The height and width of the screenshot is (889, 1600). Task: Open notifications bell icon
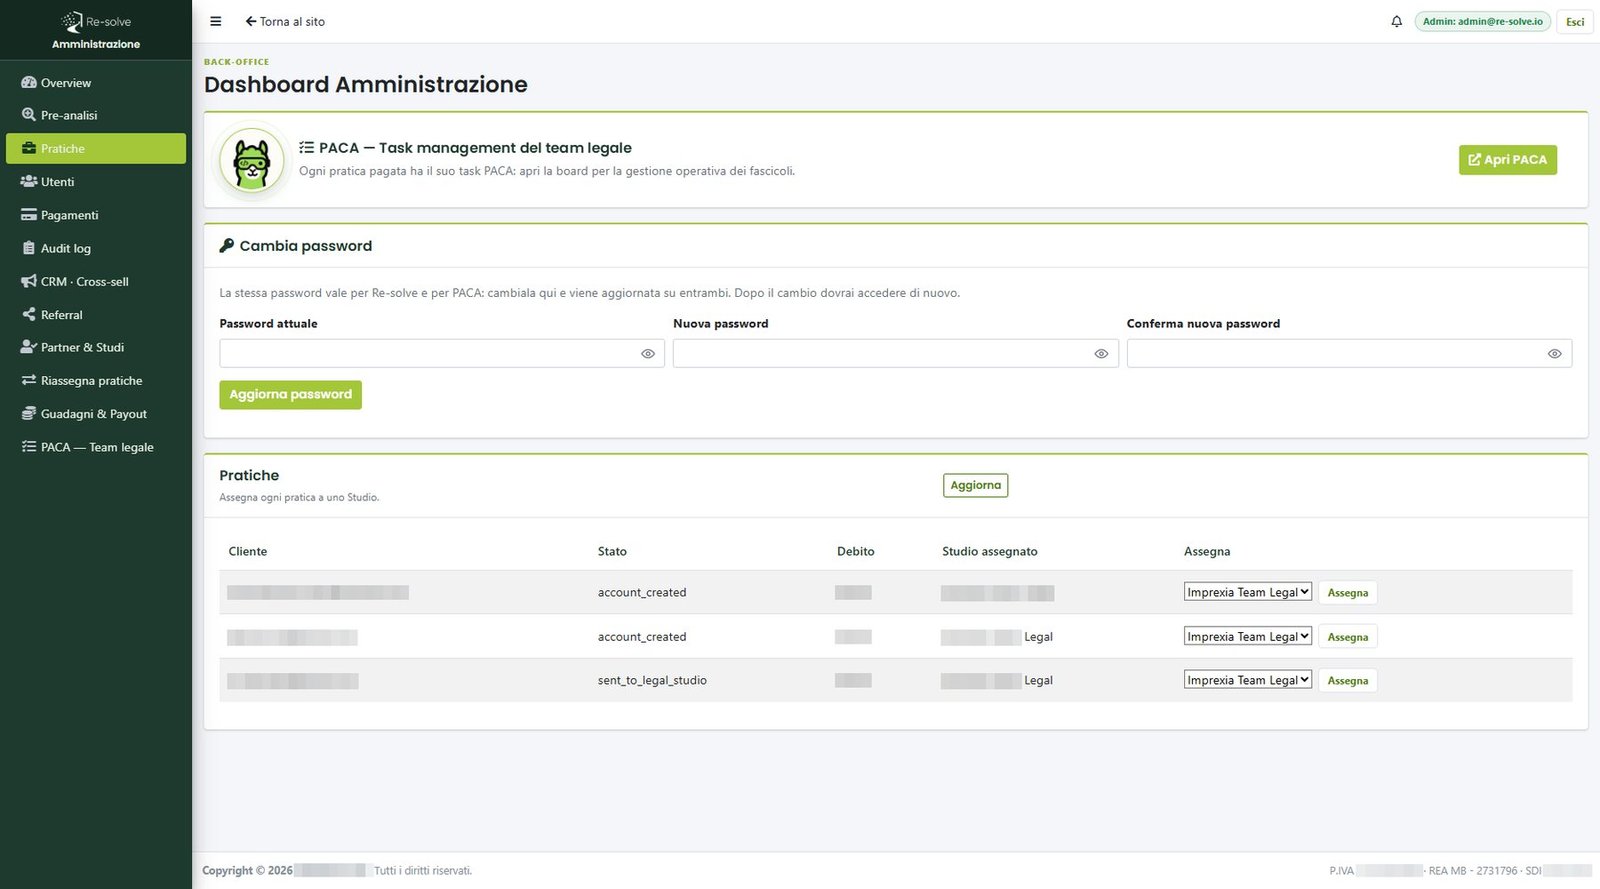coord(1396,21)
